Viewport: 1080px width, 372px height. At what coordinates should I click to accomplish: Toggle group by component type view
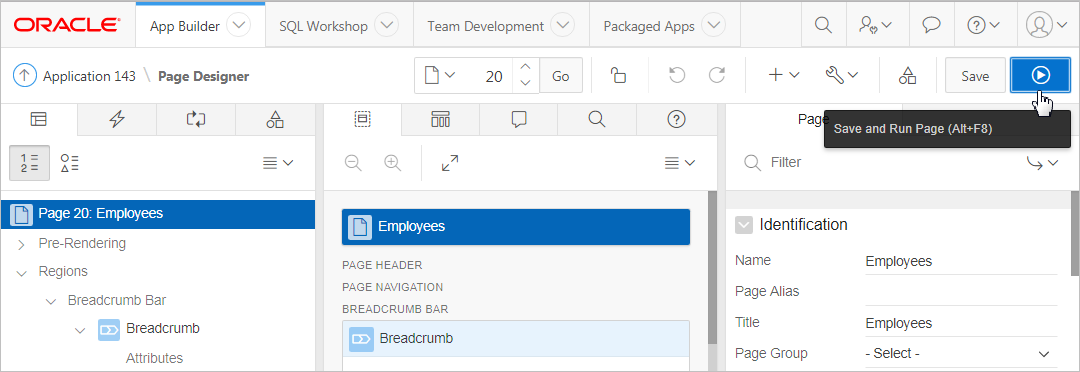[x=70, y=163]
